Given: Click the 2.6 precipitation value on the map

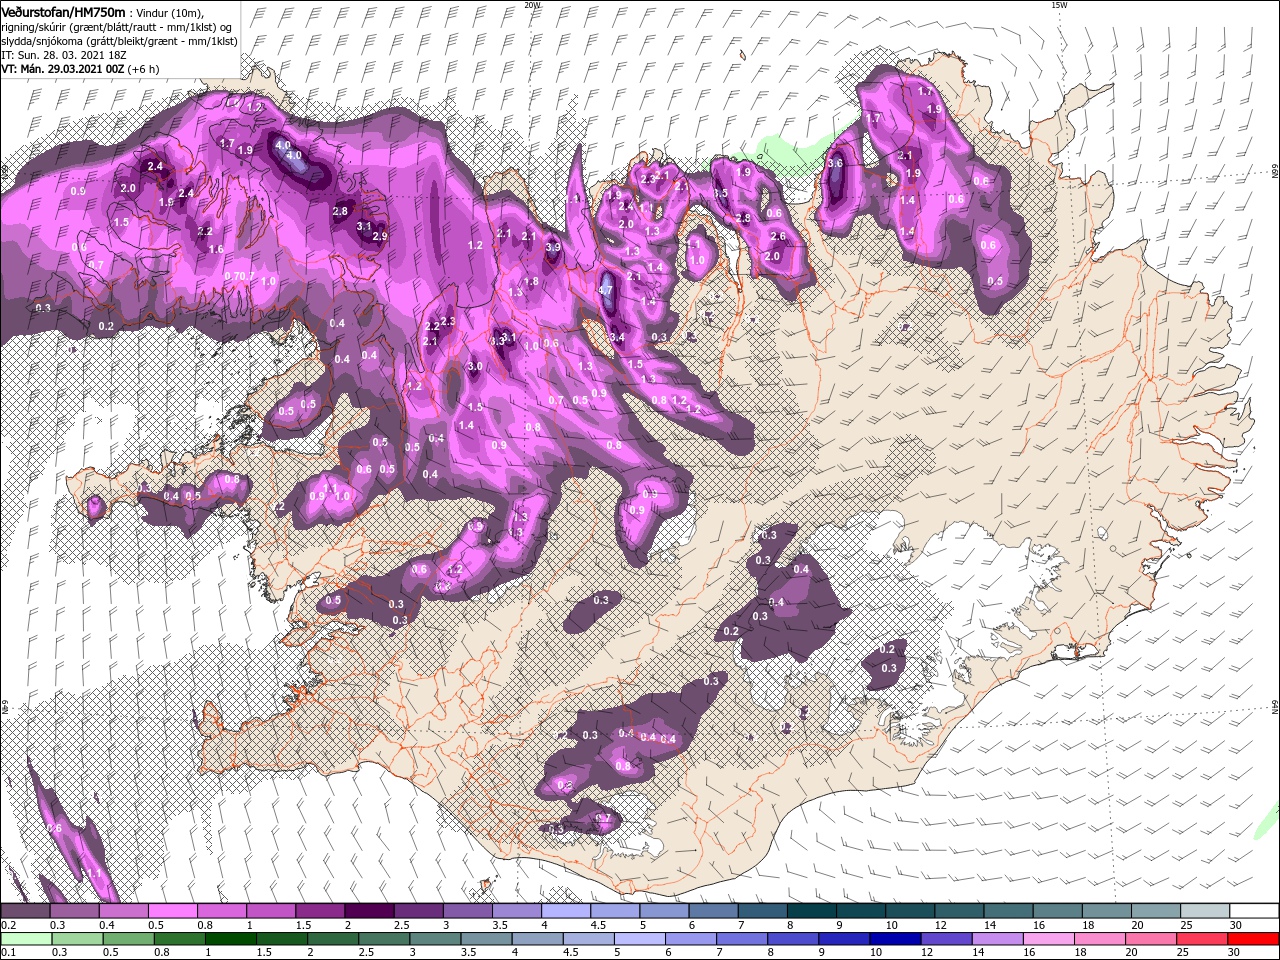Looking at the screenshot, I should point(779,236).
